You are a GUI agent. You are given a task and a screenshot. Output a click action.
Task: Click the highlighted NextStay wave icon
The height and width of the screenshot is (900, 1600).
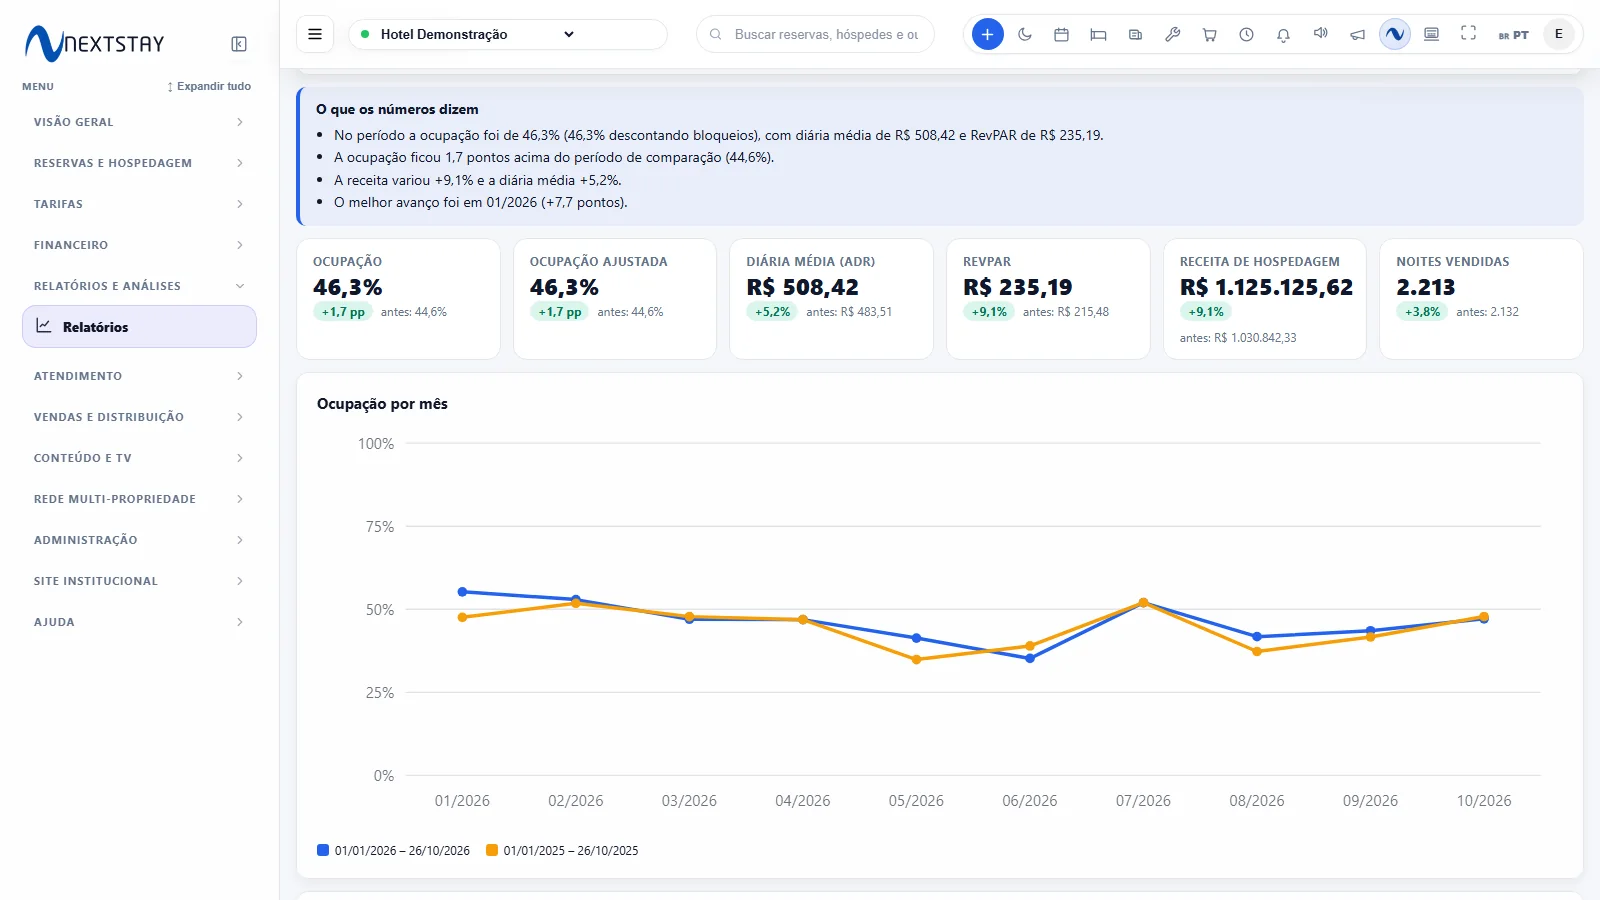click(x=1394, y=34)
